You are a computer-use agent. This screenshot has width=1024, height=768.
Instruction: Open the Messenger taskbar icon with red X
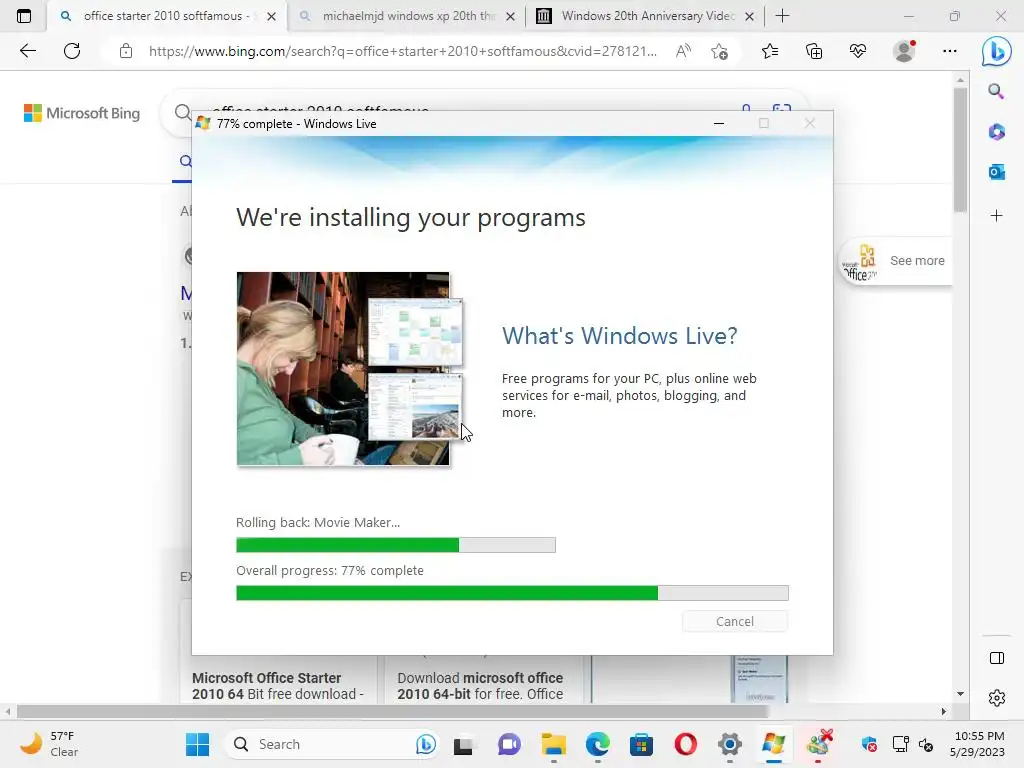tap(819, 743)
